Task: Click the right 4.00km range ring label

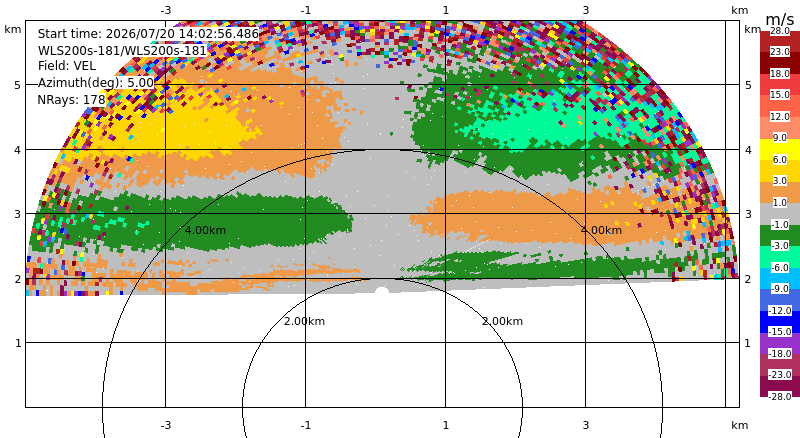Action: [x=602, y=230]
